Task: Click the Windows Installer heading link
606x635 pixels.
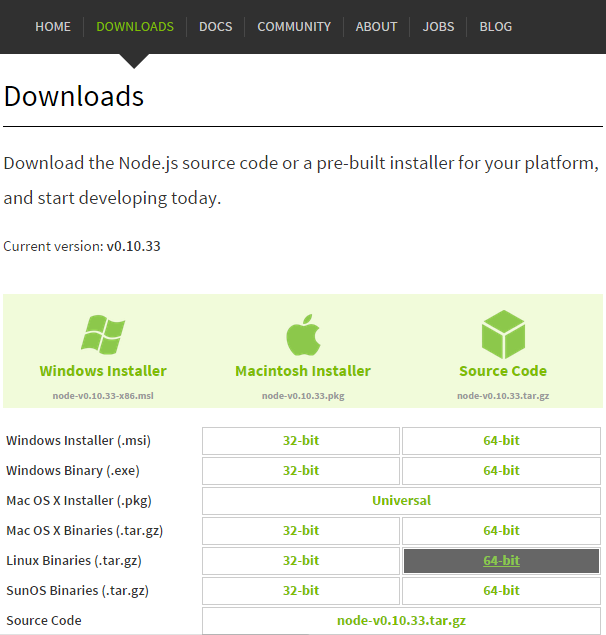Action: (x=103, y=371)
